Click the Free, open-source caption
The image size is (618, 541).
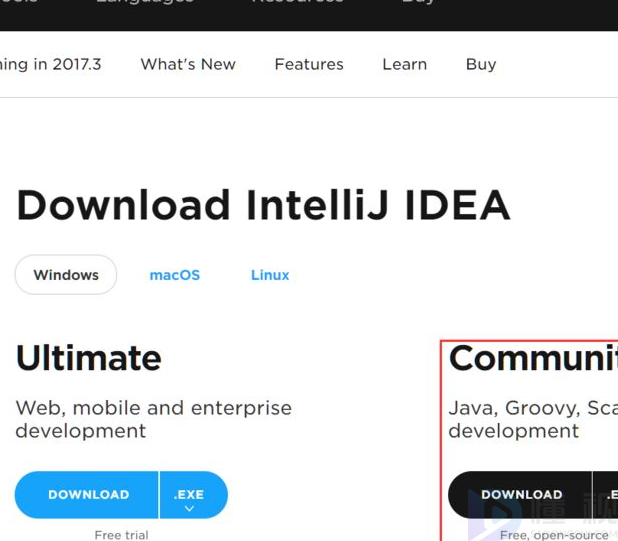pyautogui.click(x=554, y=535)
